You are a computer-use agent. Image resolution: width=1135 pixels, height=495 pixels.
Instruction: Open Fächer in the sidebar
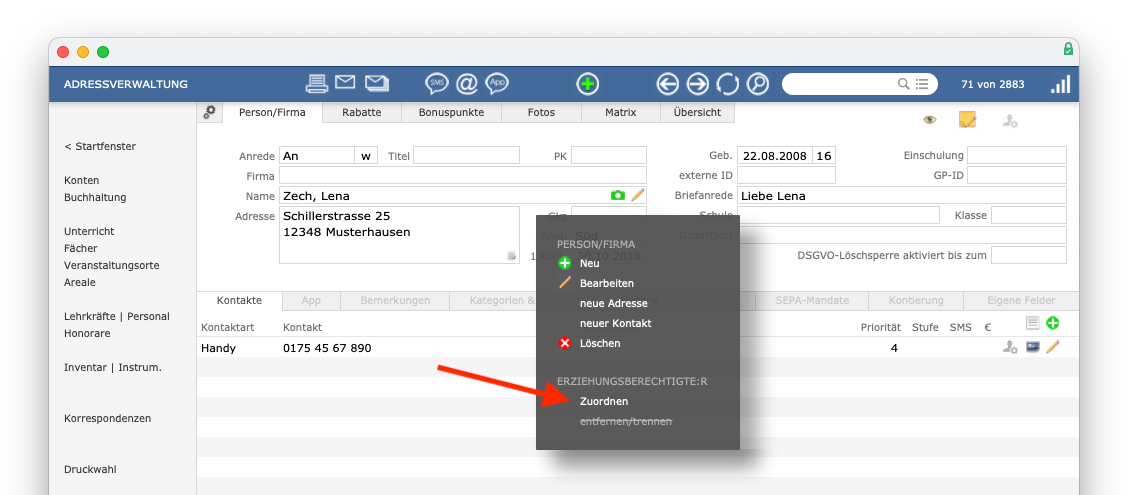click(x=80, y=248)
